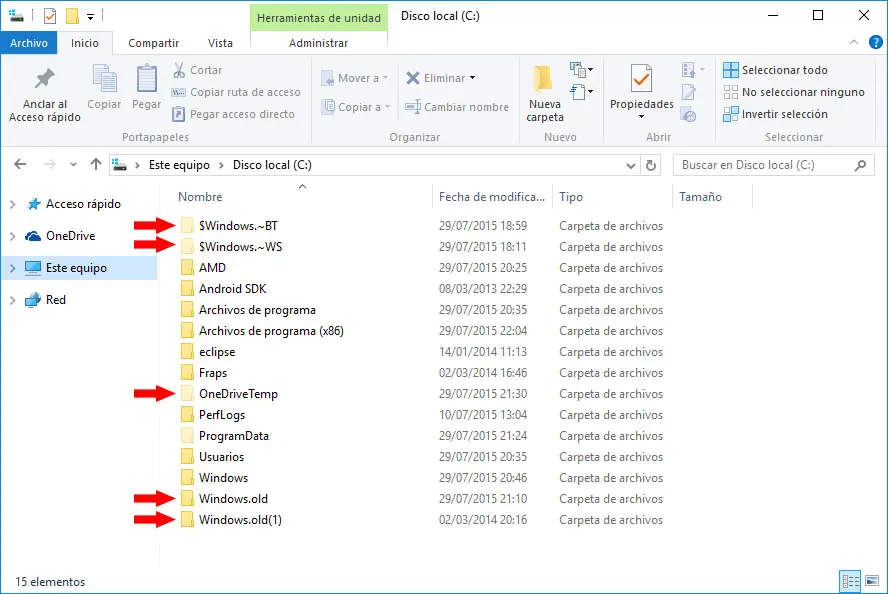
Task: Switch to large icons view in the status bar
Action: point(872,581)
